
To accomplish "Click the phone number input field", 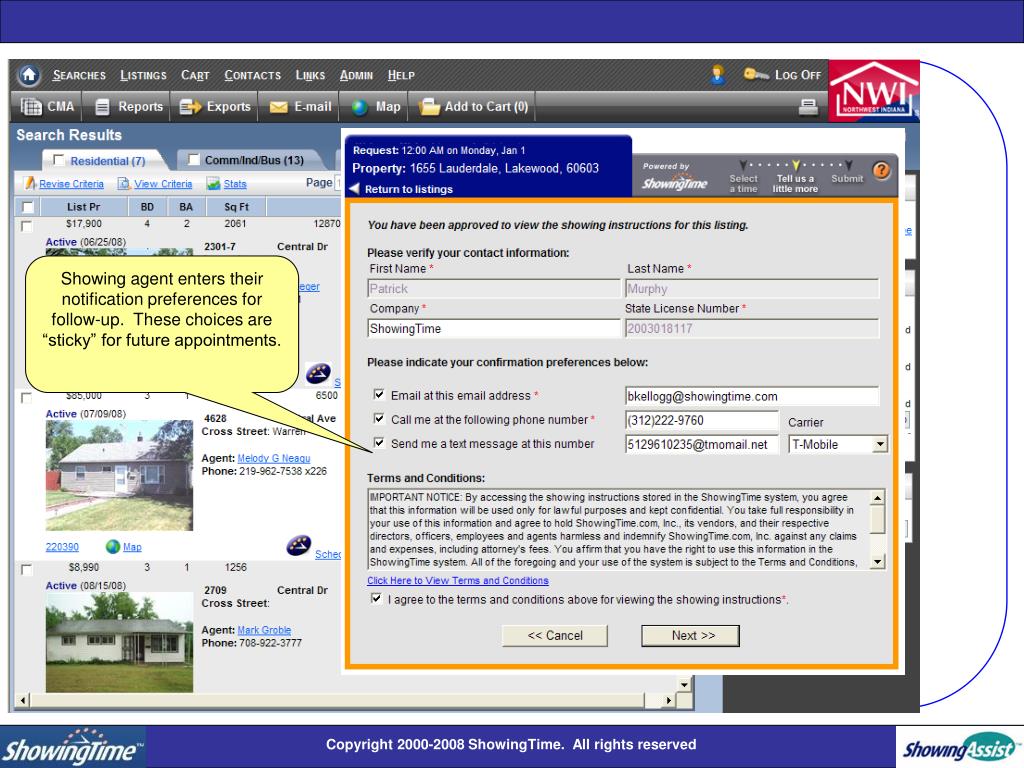I will [702, 420].
